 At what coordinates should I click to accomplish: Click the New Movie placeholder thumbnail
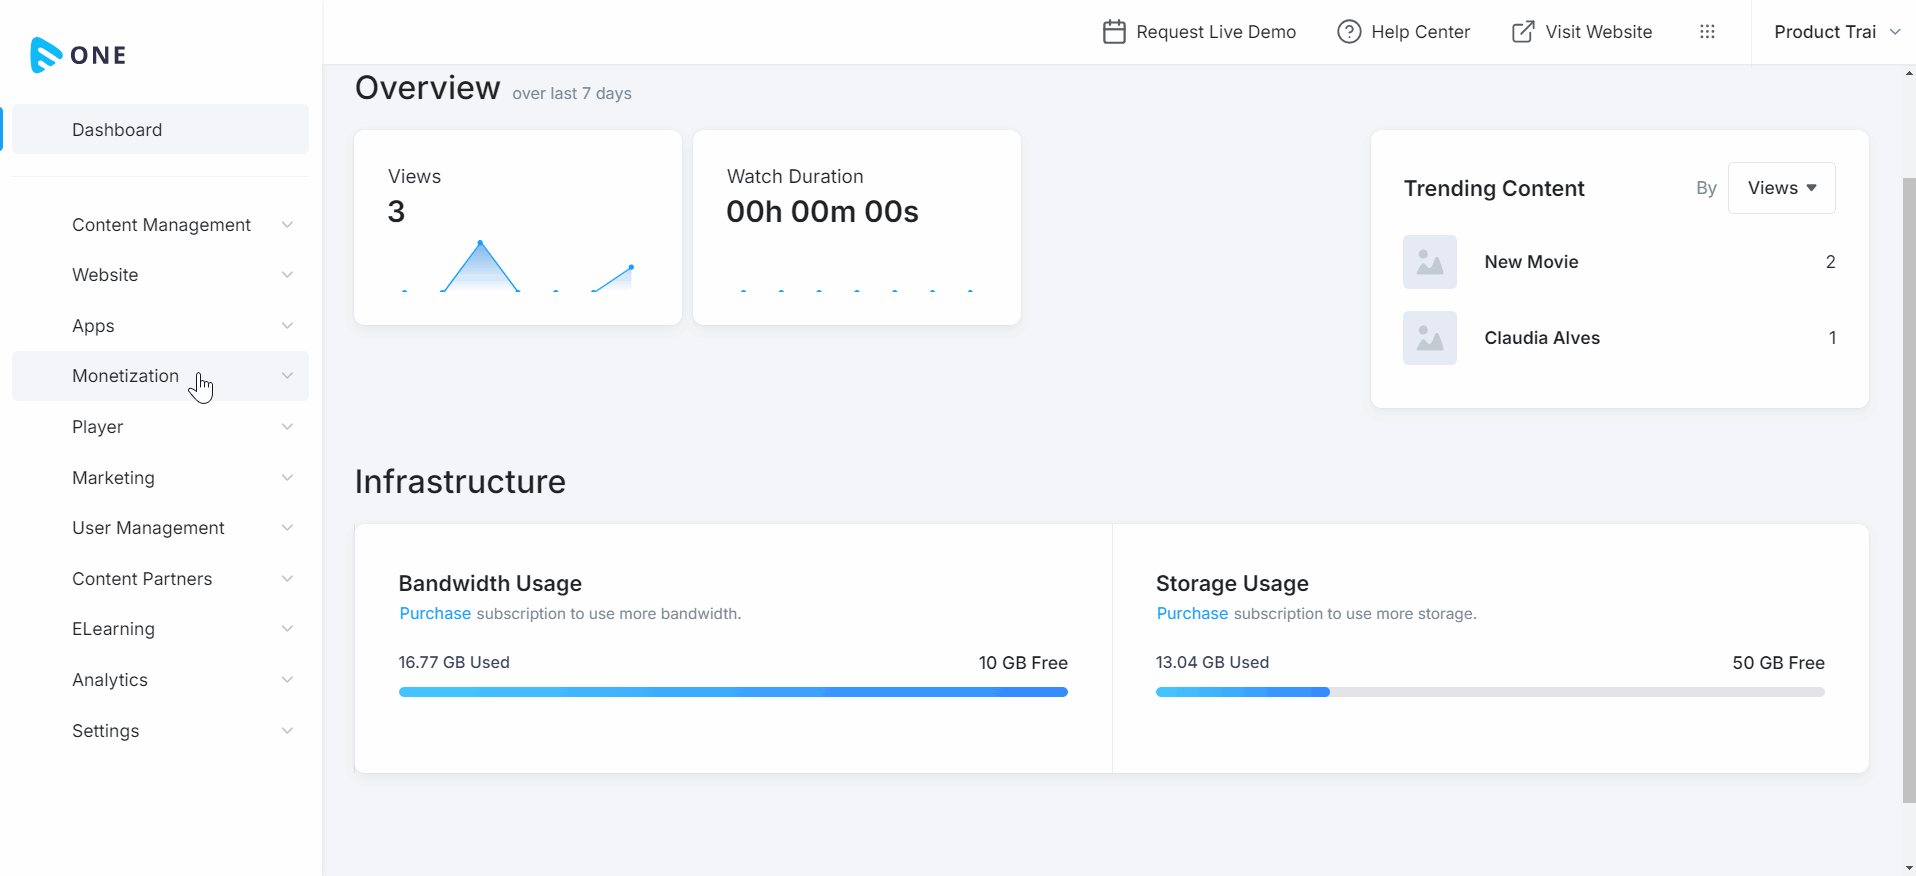click(1429, 262)
